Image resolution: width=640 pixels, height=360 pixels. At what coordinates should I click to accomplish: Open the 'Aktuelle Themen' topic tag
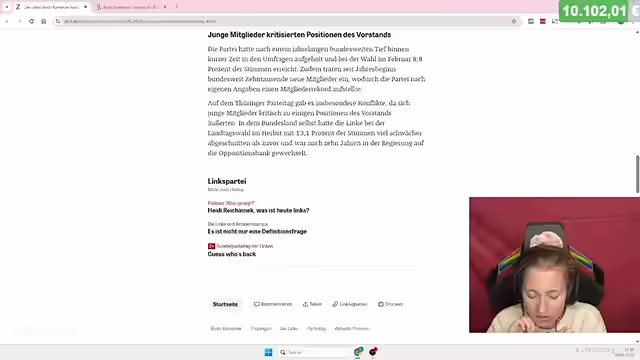click(x=352, y=329)
